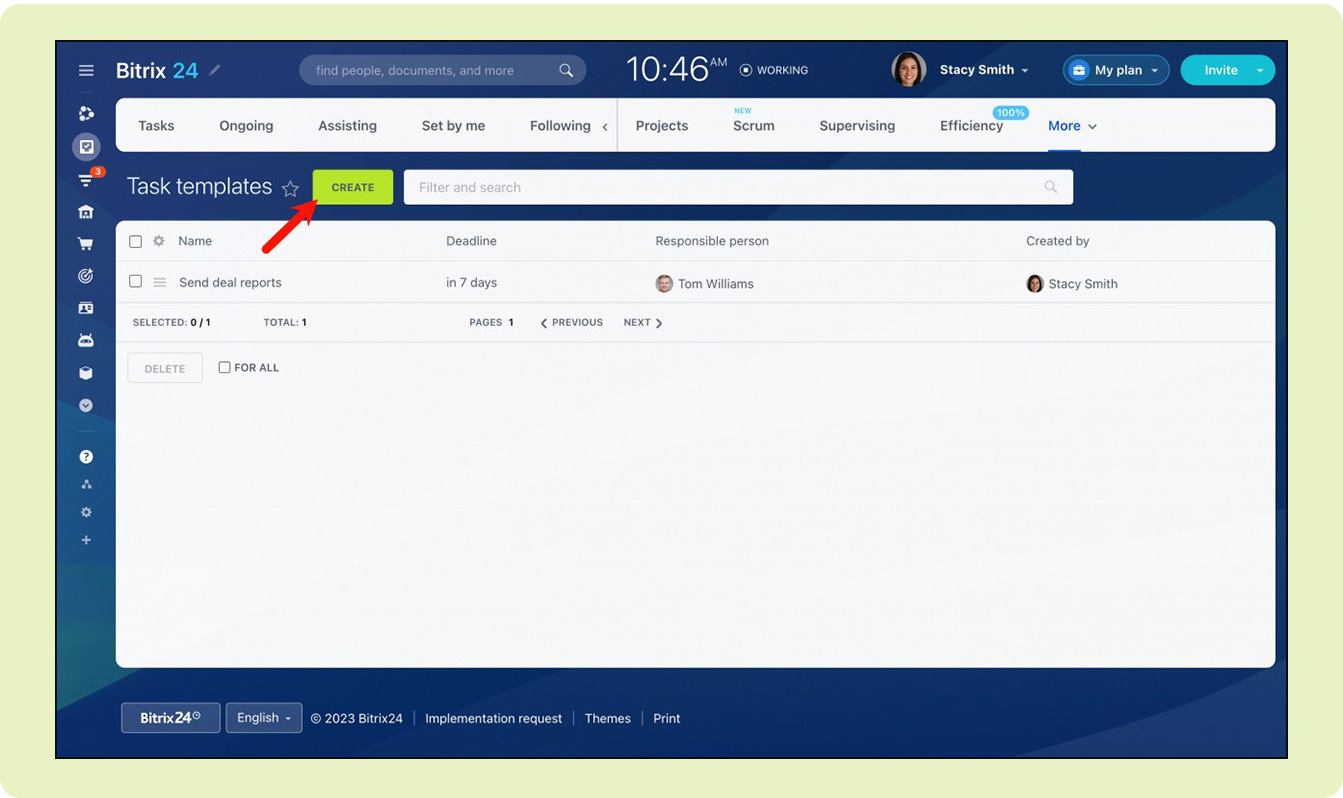The height and width of the screenshot is (798, 1343).
Task: Open the feed icon with badge 3
Action: pos(86,181)
